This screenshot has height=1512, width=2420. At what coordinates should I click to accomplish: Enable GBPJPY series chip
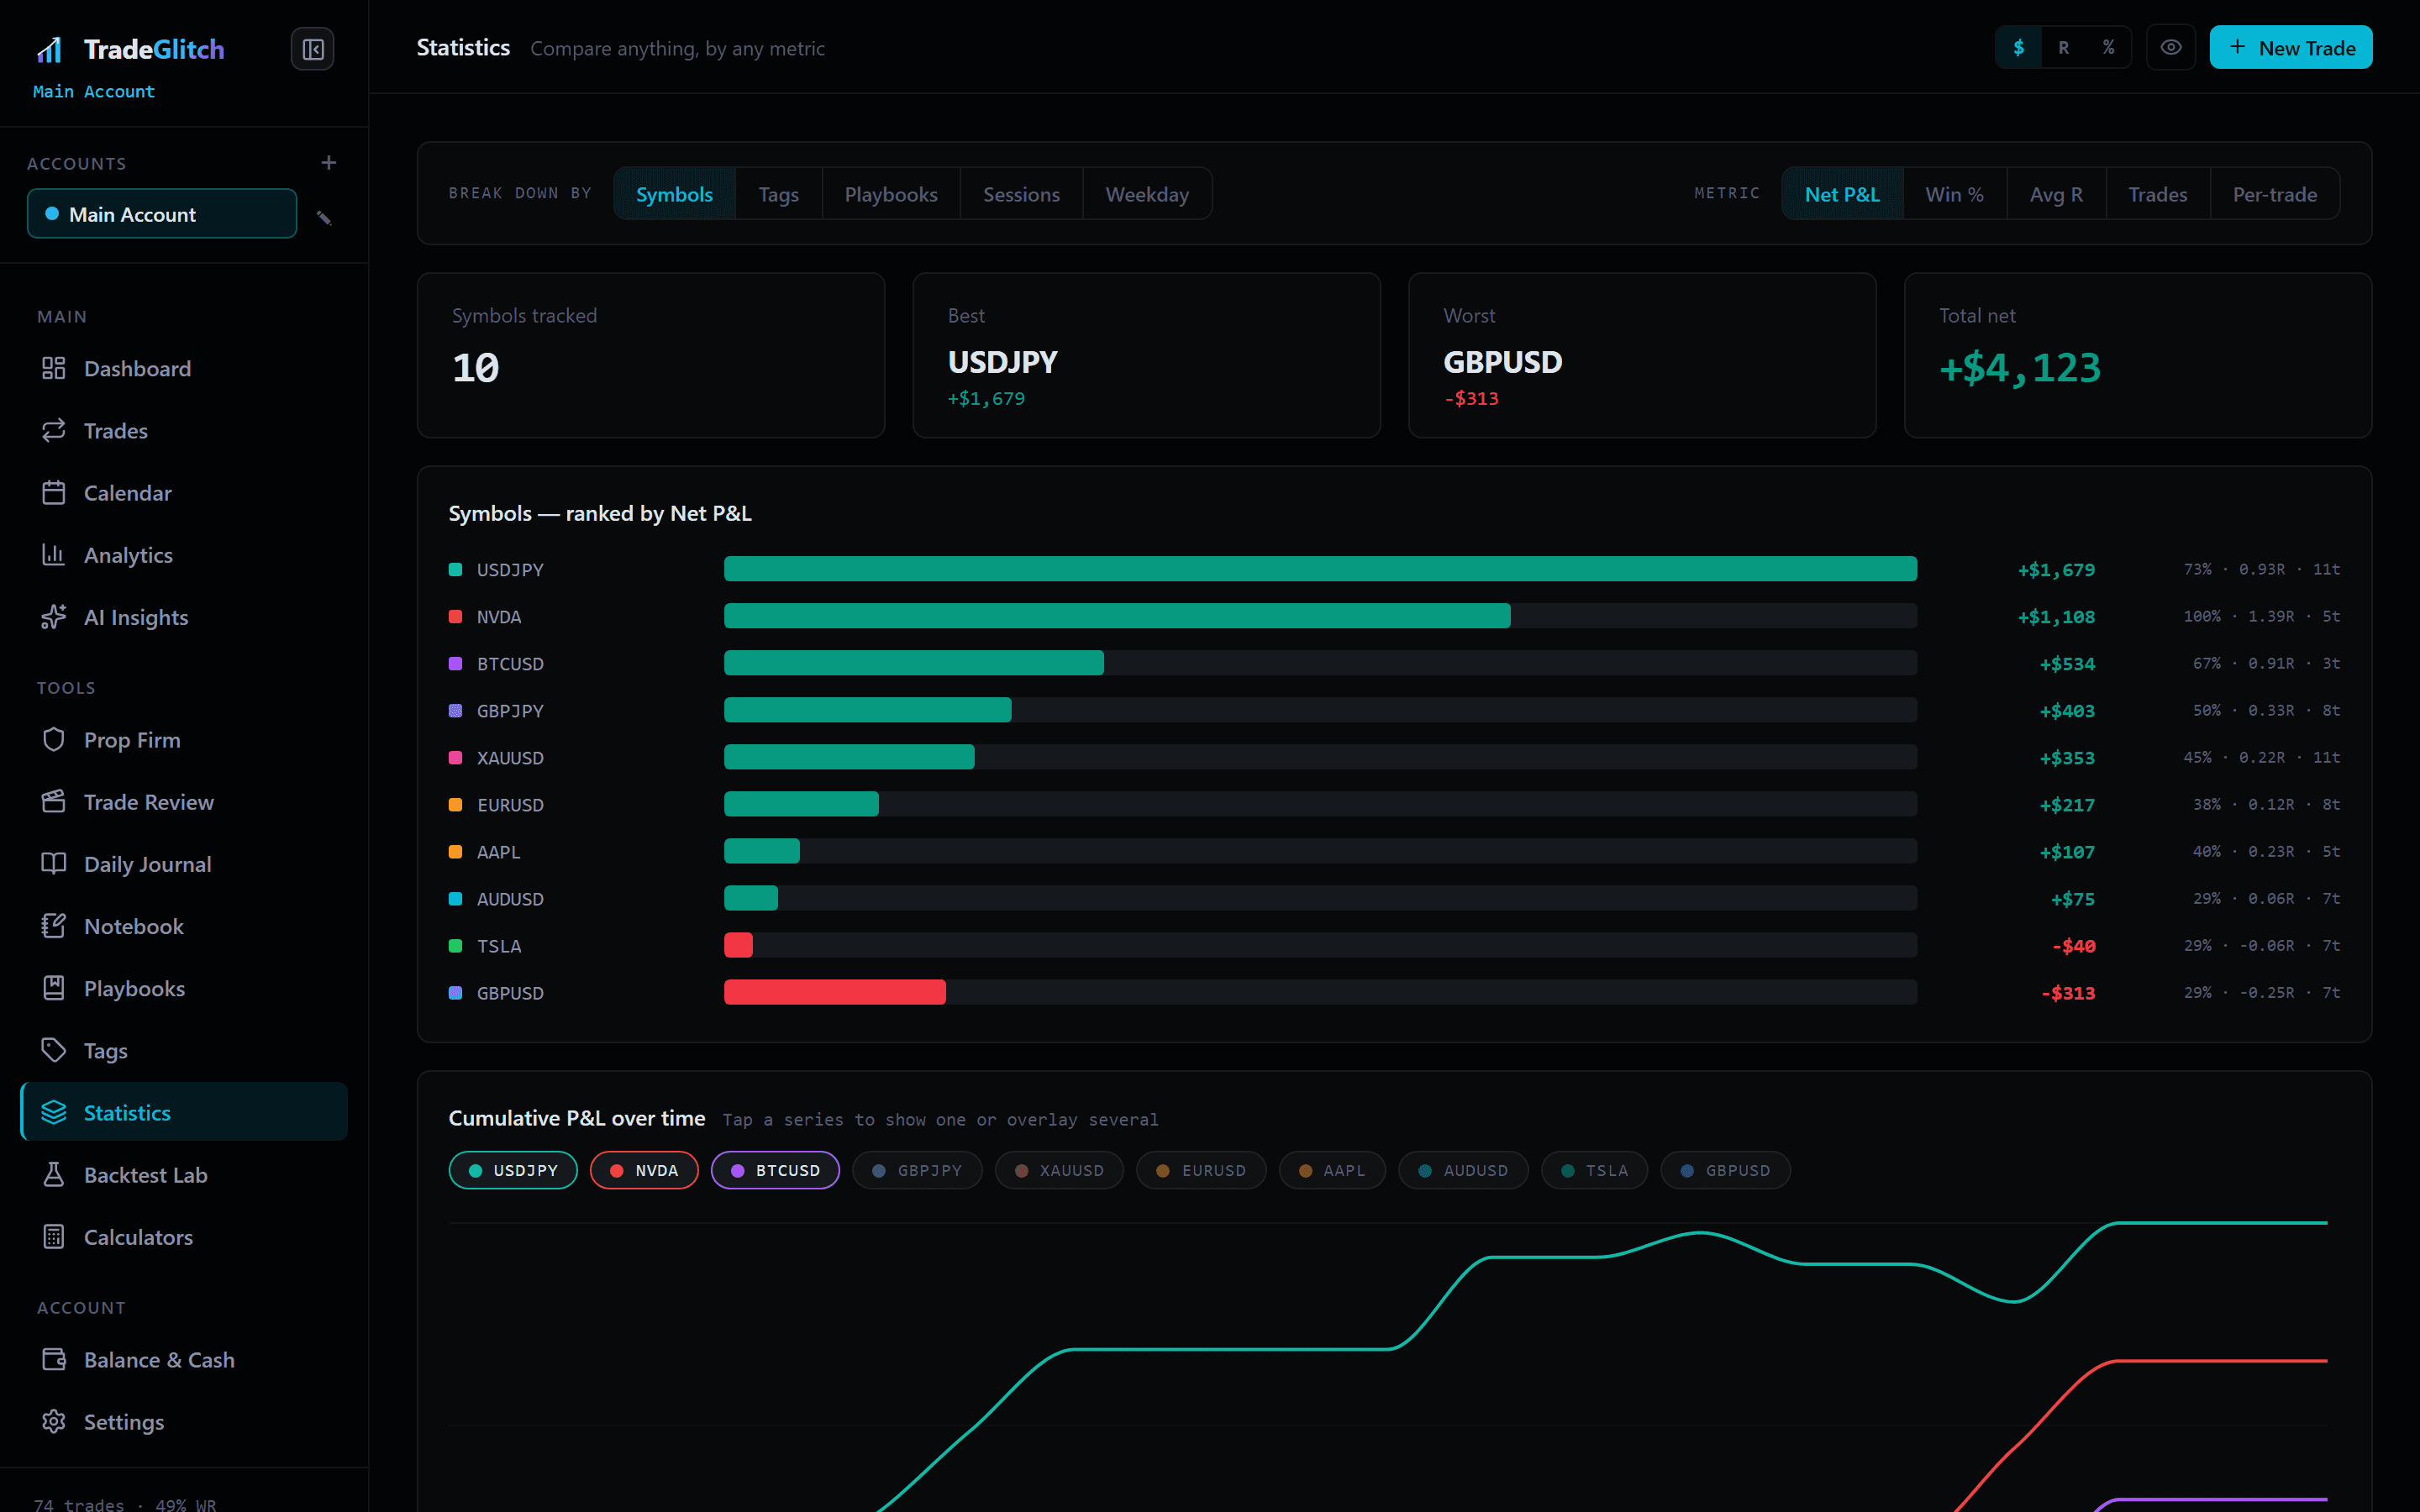click(917, 1170)
